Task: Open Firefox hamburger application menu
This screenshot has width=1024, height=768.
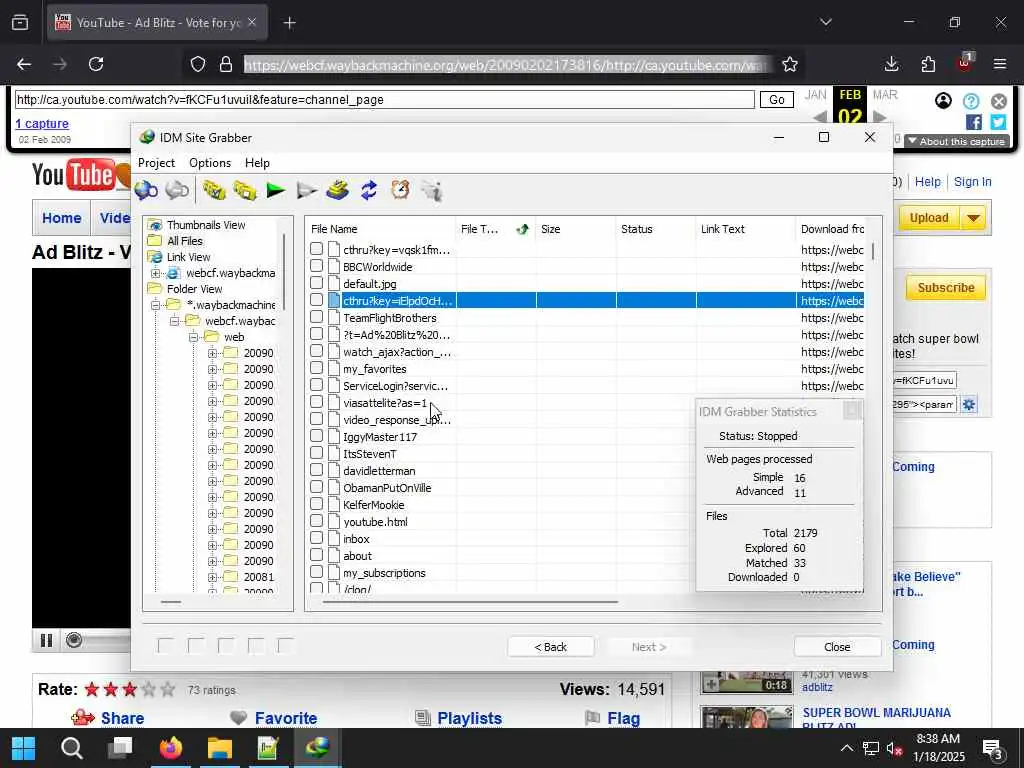Action: (1000, 64)
